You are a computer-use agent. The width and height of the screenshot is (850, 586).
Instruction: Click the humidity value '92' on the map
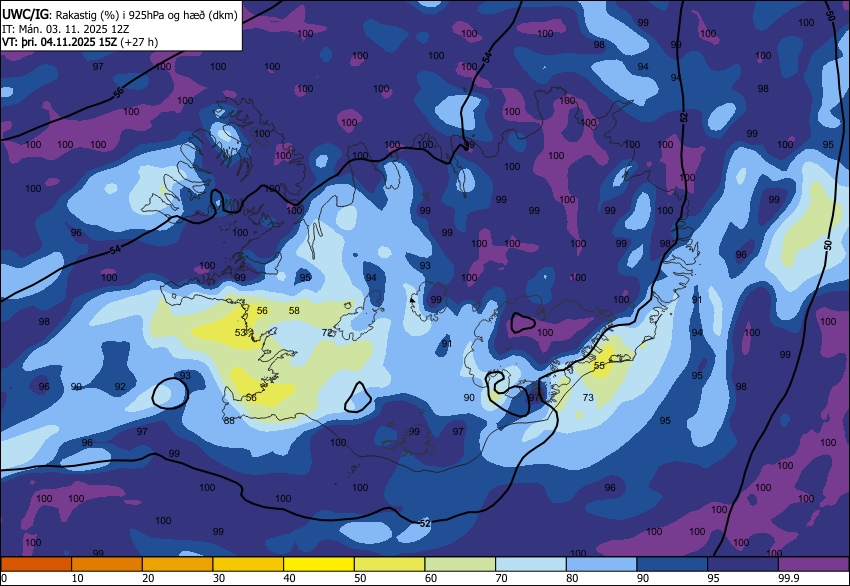[120, 387]
